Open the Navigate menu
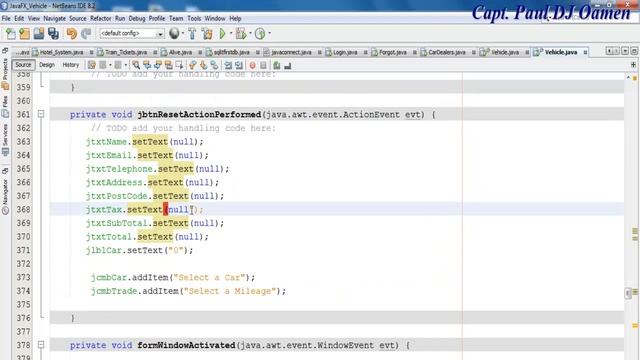 click(x=54, y=18)
